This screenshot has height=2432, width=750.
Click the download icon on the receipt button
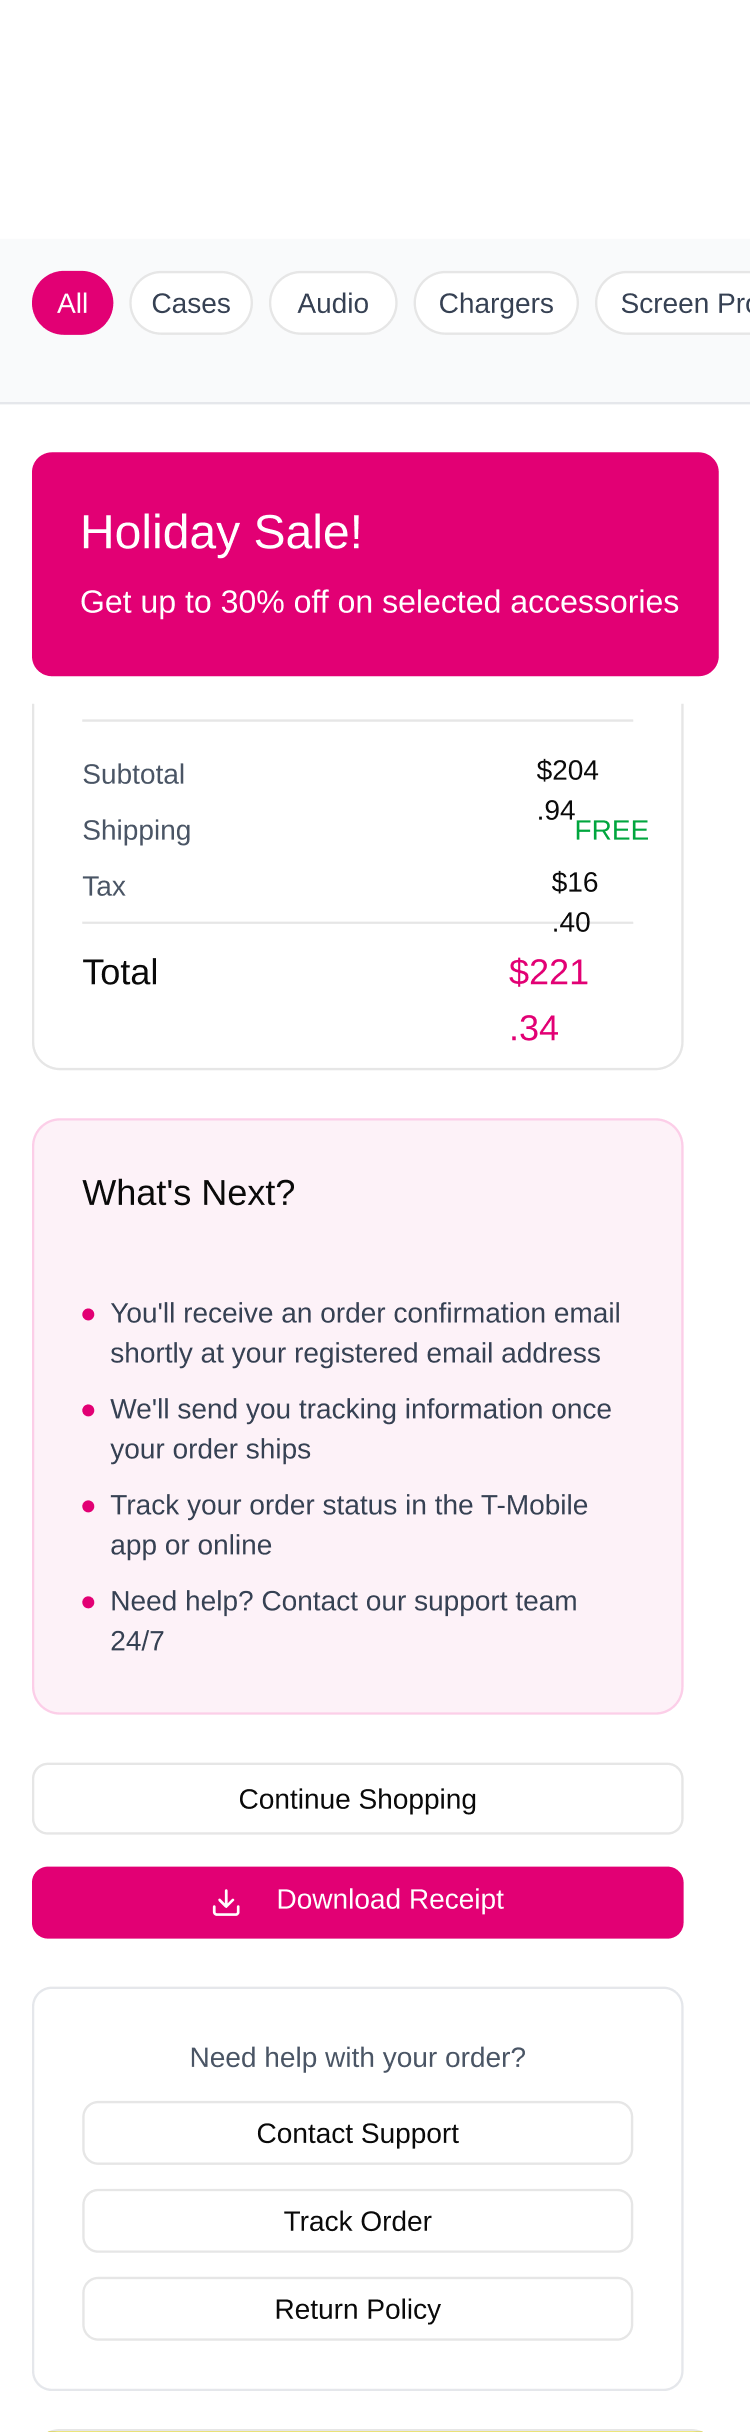(227, 1902)
